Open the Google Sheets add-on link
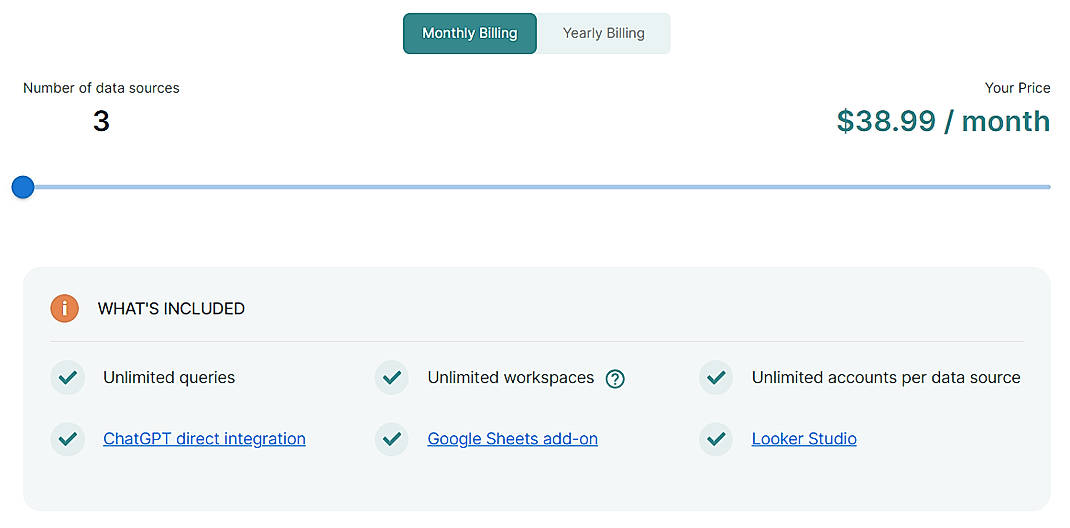Screen dimensions: 1070x528 pos(512,439)
